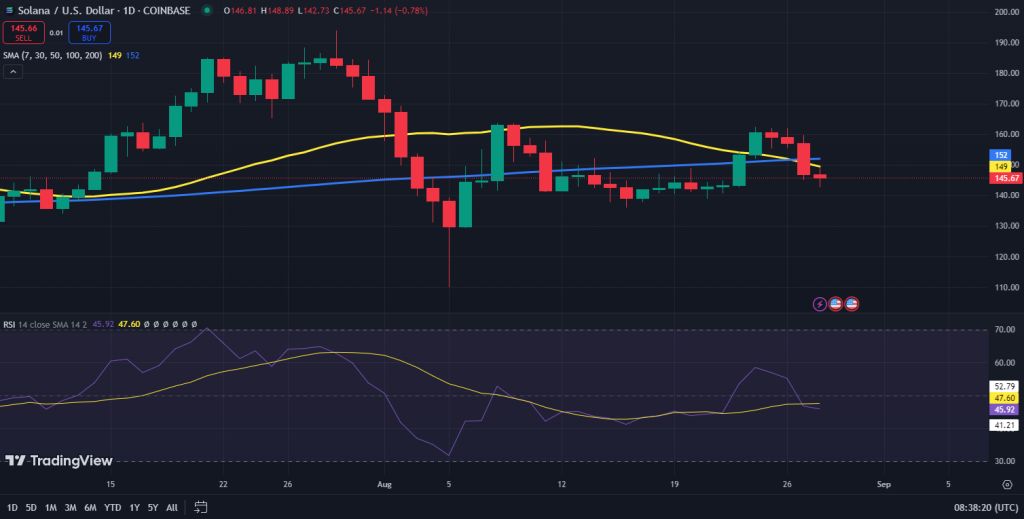The height and width of the screenshot is (519, 1024).
Task: Switch range to YTD
Action: (113, 507)
